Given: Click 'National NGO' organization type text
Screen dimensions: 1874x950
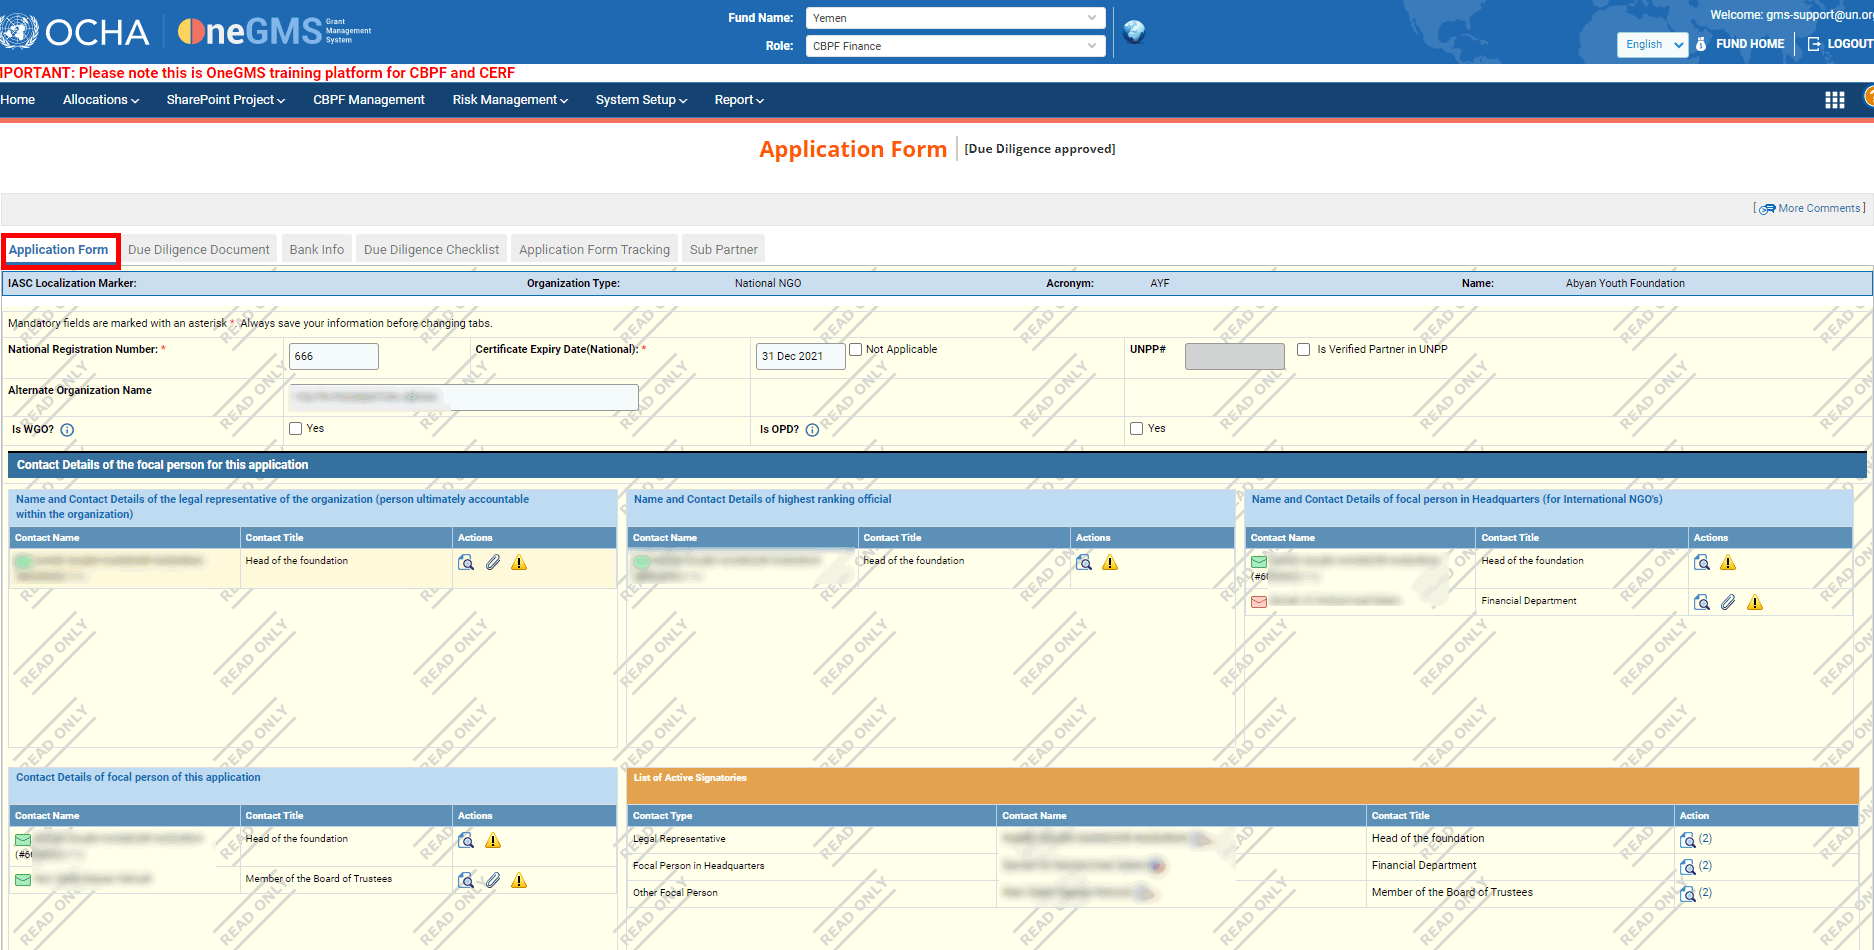Looking at the screenshot, I should (768, 284).
